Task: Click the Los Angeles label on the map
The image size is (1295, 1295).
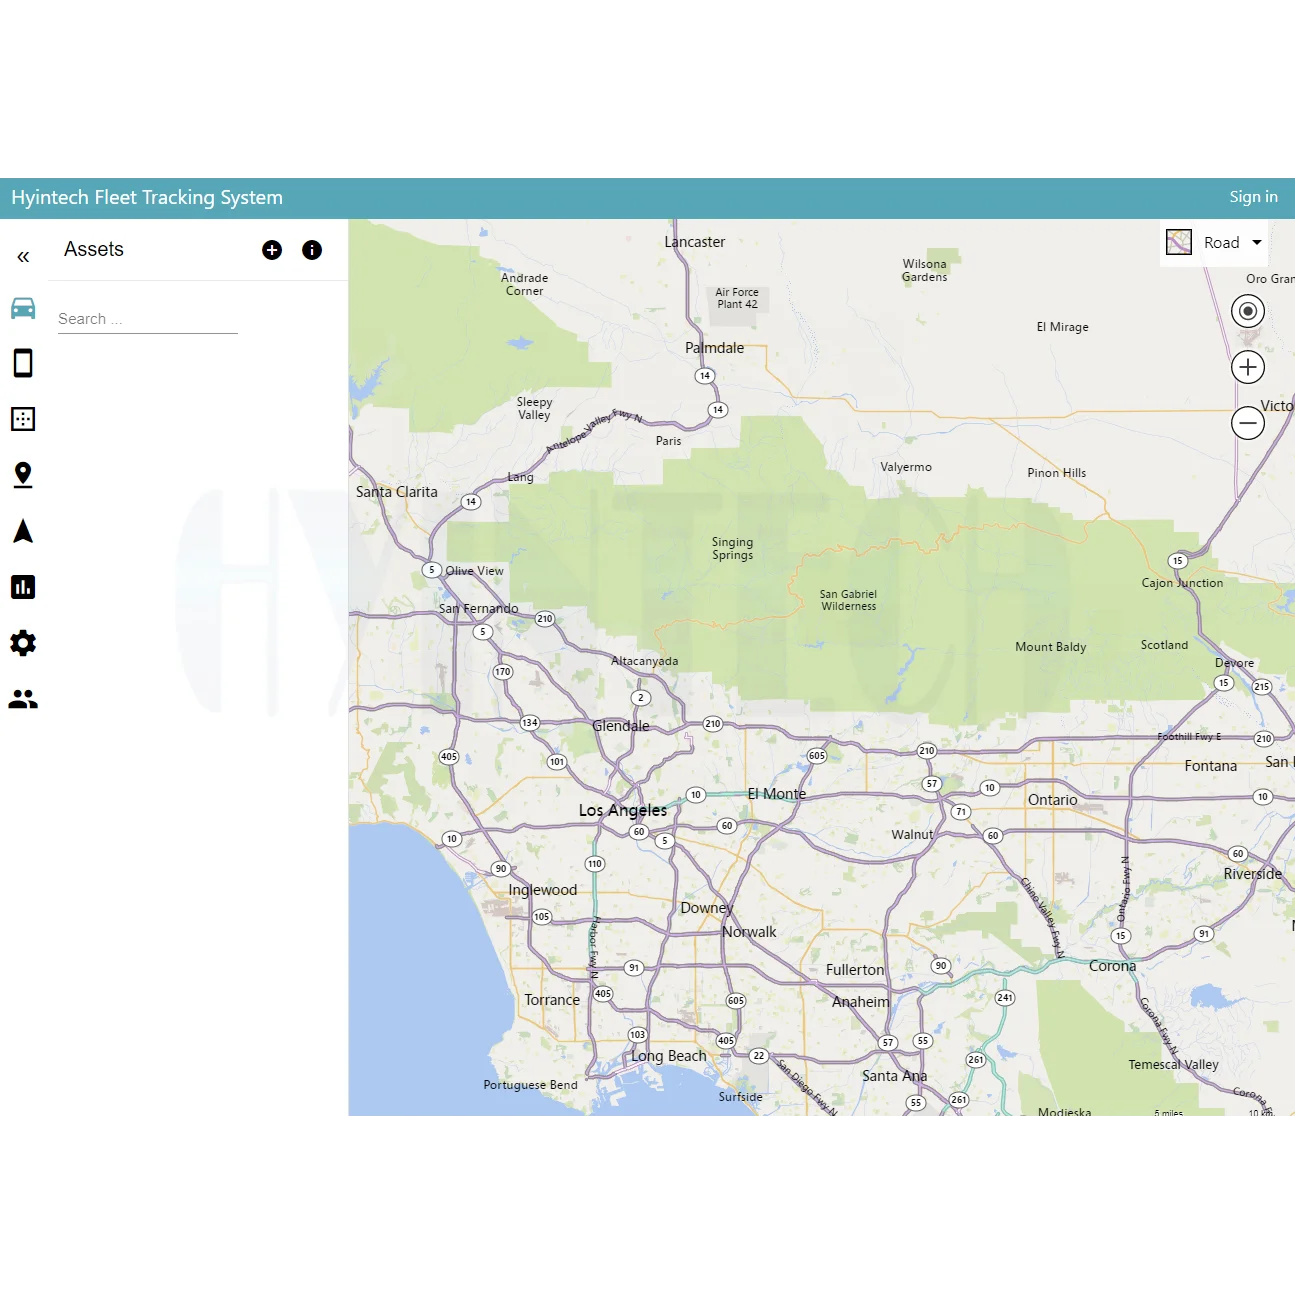Action: (622, 810)
